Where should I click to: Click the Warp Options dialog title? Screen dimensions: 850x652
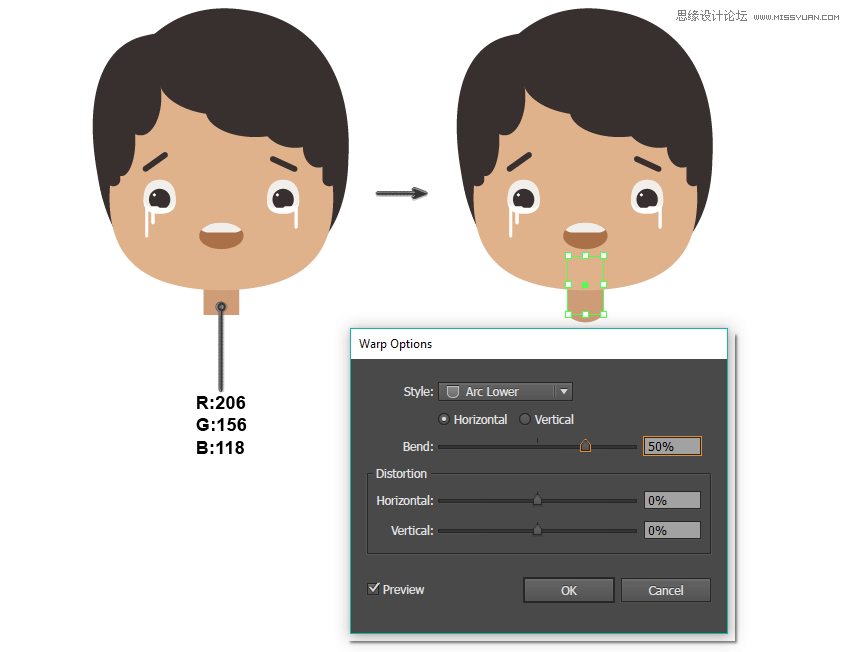[395, 344]
